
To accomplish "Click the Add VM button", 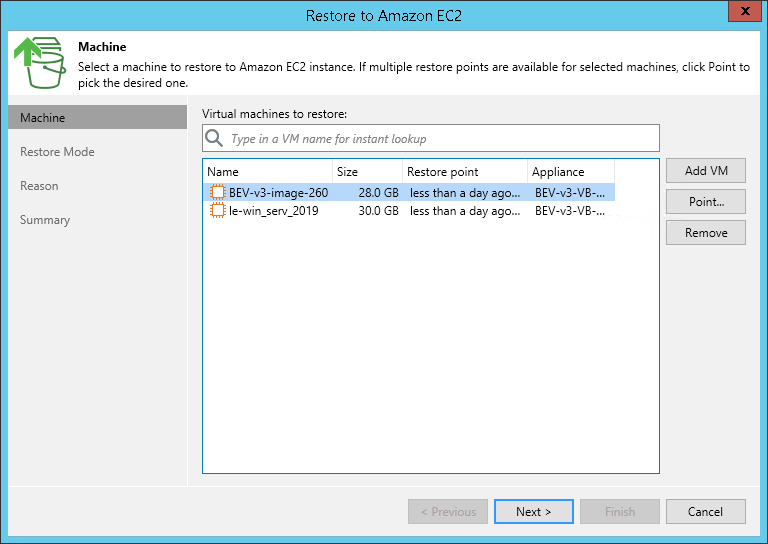I will (x=706, y=170).
